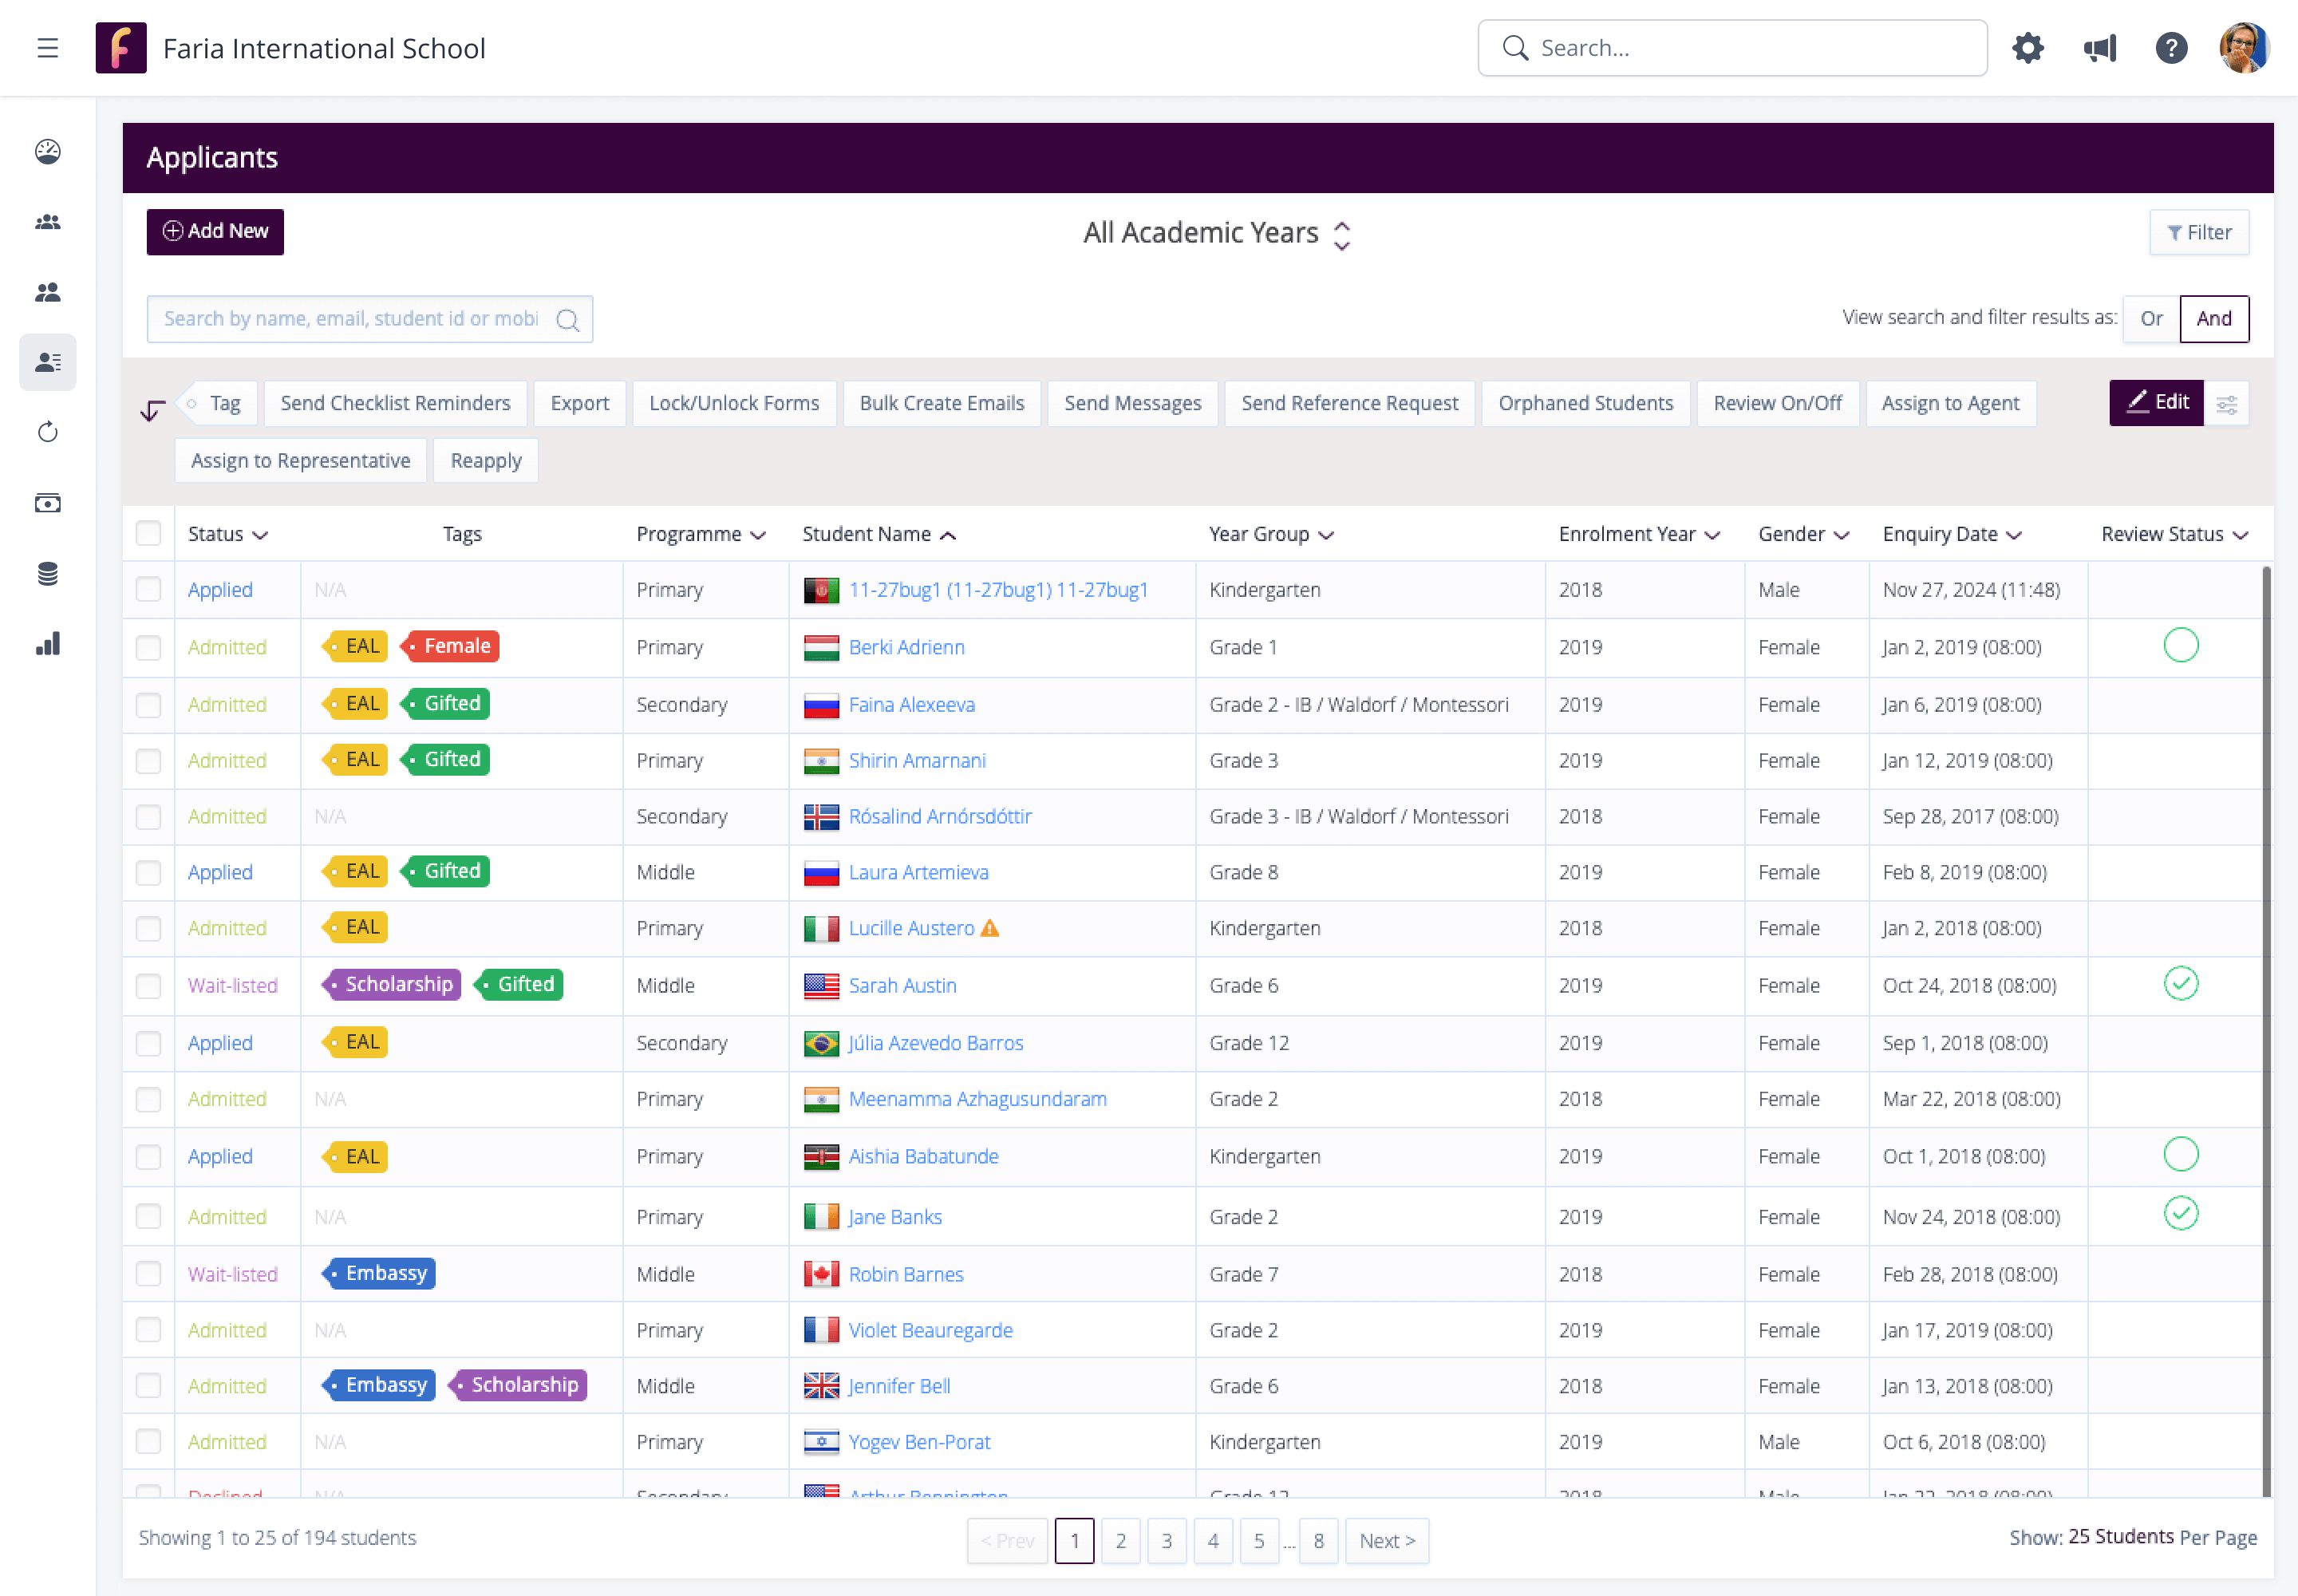Open the reports bar chart sidebar icon
The image size is (2298, 1596).
coord(48,644)
